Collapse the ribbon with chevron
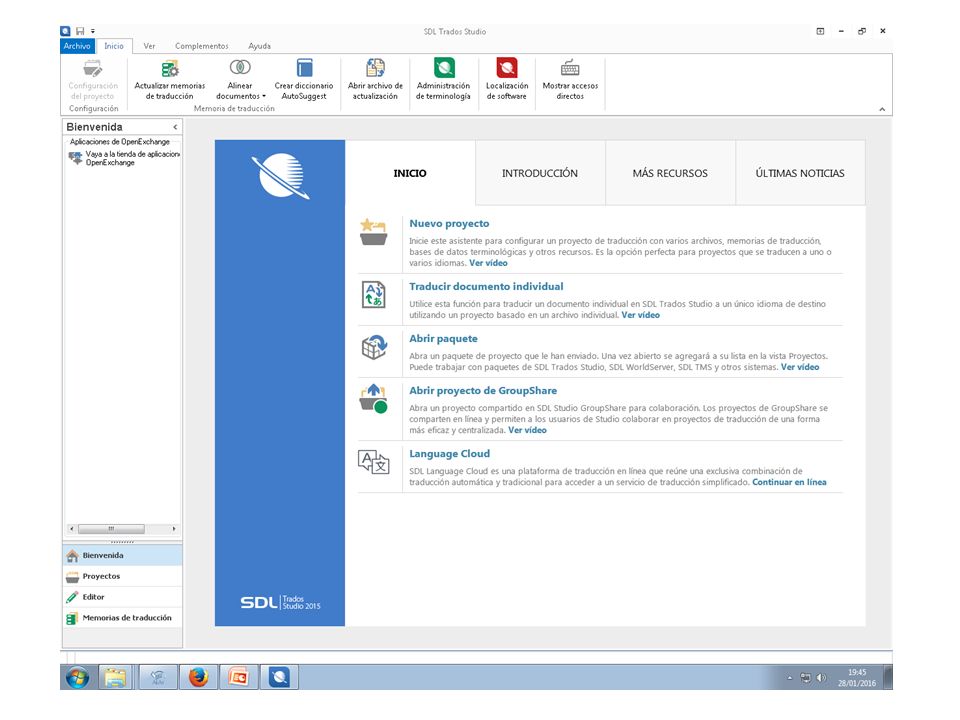The height and width of the screenshot is (720, 960). [882, 109]
